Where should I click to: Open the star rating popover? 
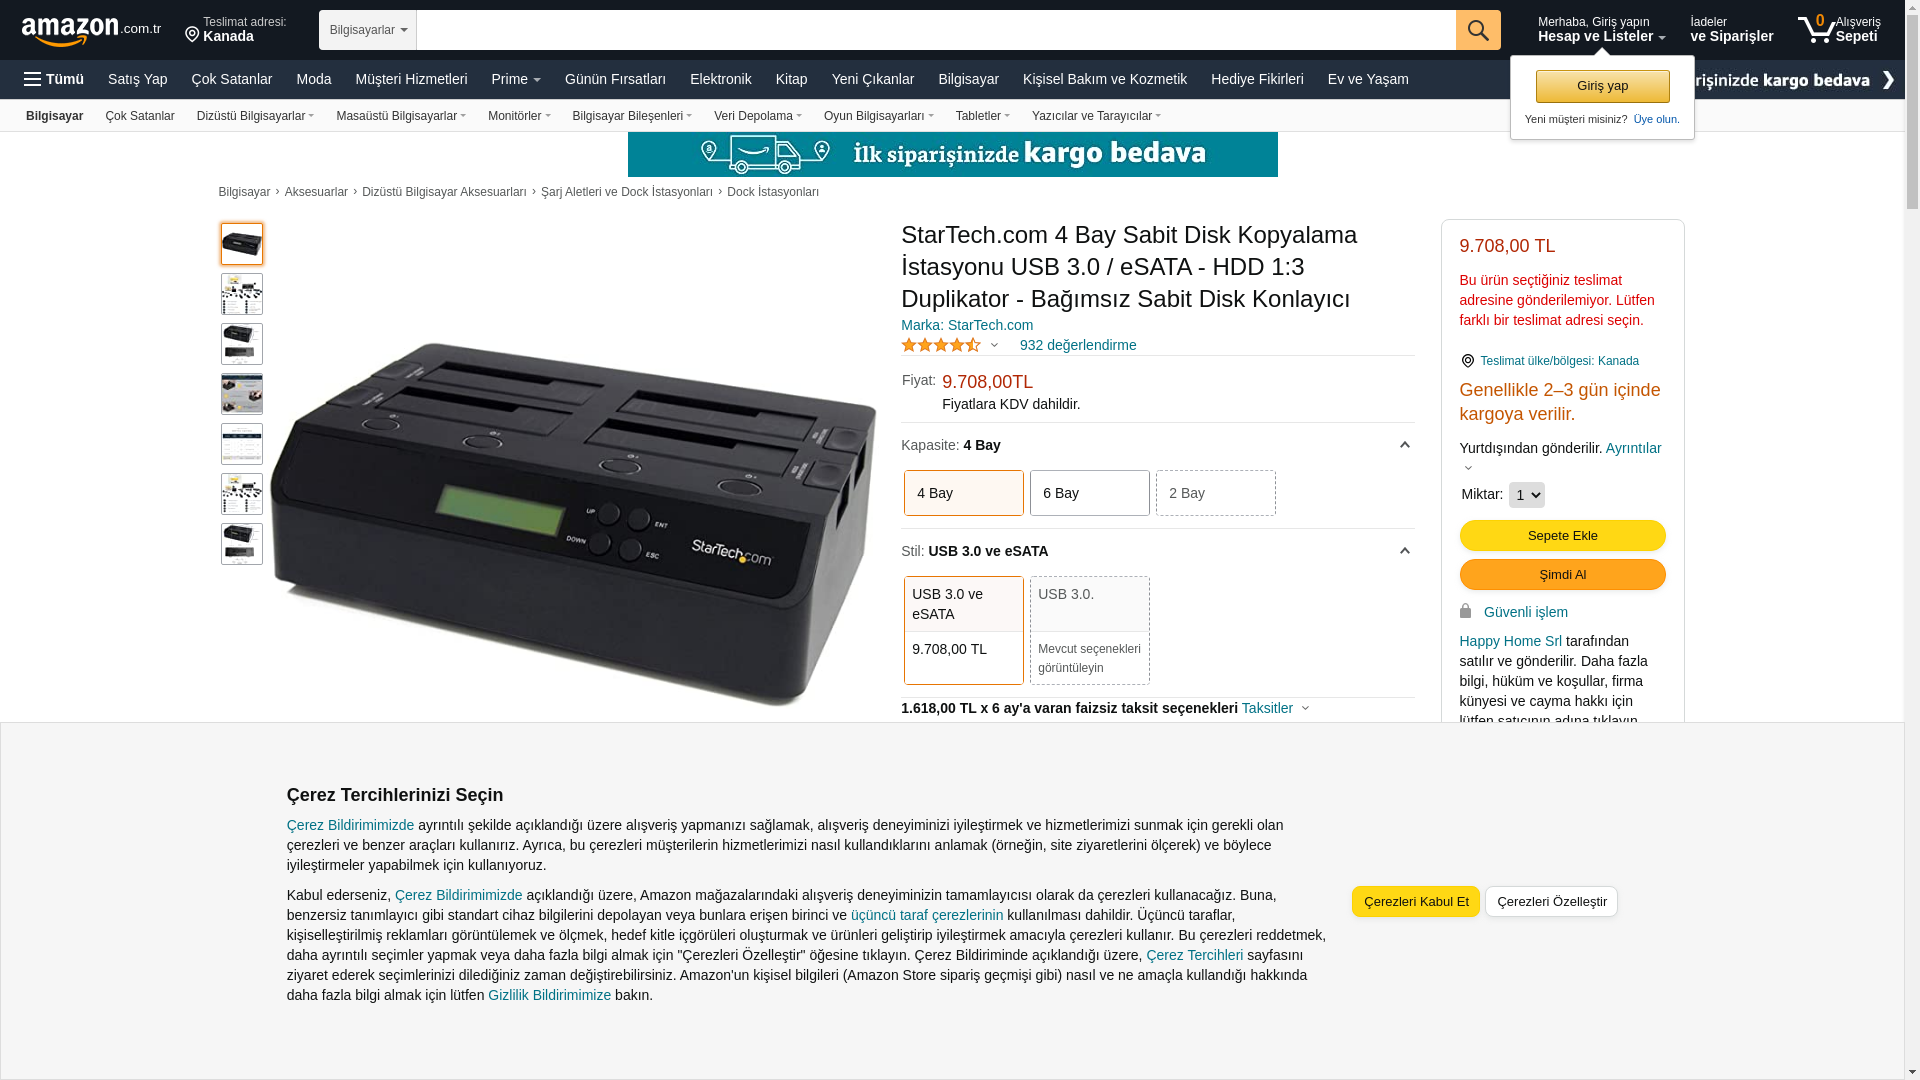pos(950,345)
